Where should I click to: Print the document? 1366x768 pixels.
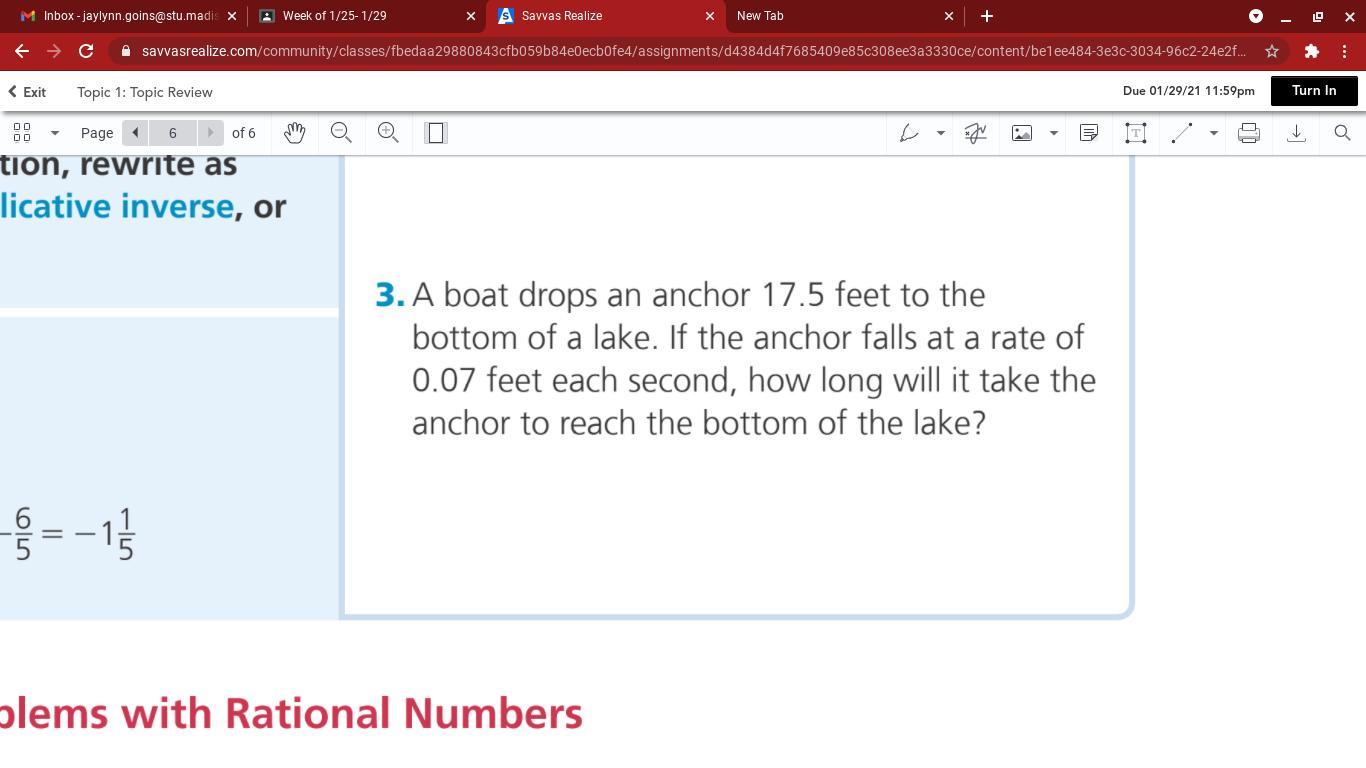(1249, 133)
